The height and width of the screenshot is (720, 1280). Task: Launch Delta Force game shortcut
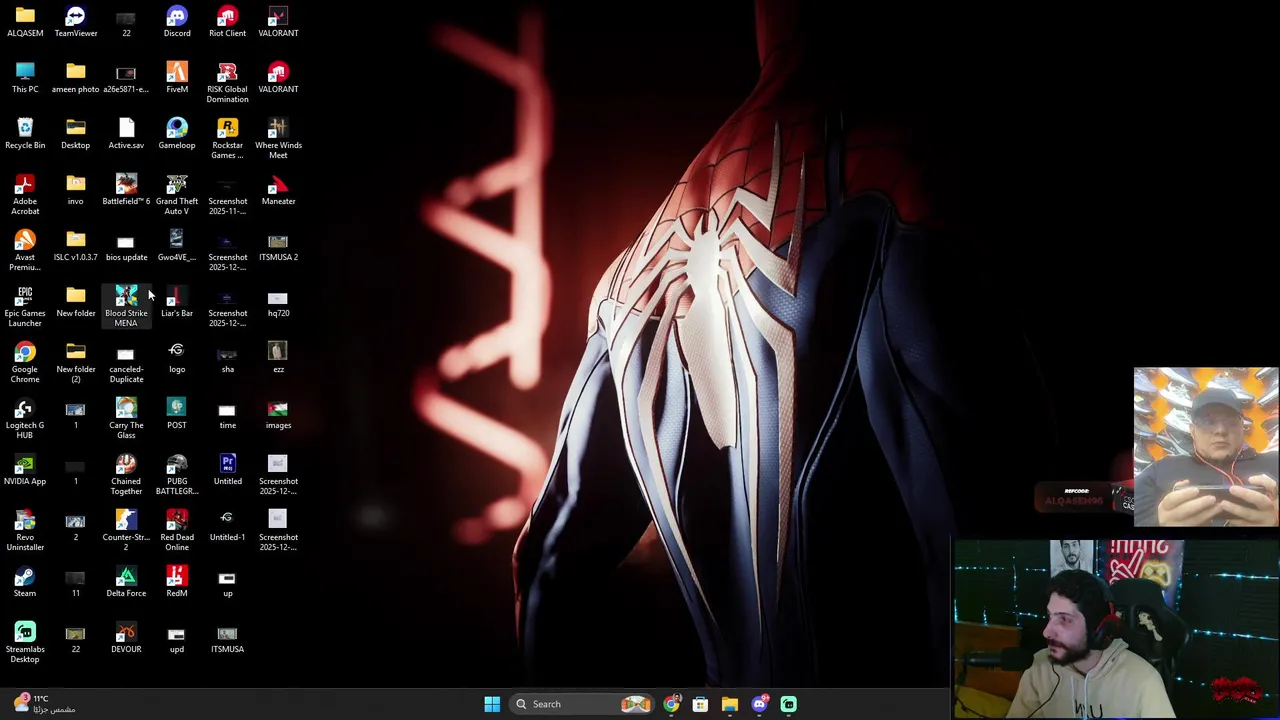coord(126,581)
